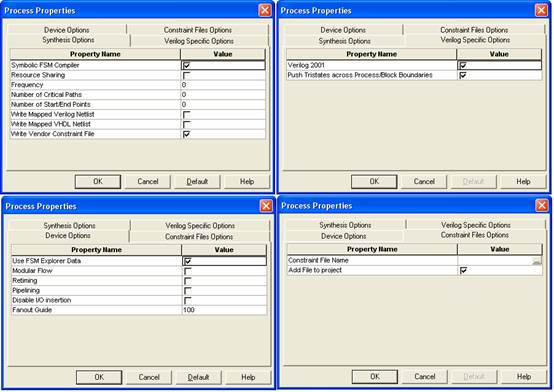Click Default in the Fanout Guide dialog
Image resolution: width=554 pixels, height=392 pixels.
coord(199,377)
